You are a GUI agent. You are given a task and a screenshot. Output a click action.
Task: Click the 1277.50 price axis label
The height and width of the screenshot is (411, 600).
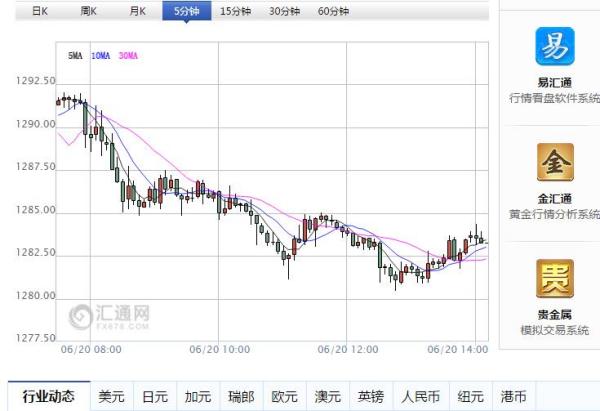(36, 338)
